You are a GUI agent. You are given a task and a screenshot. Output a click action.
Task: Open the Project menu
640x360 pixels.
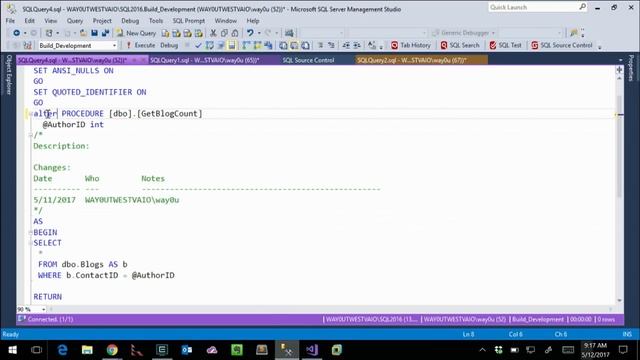point(102,20)
